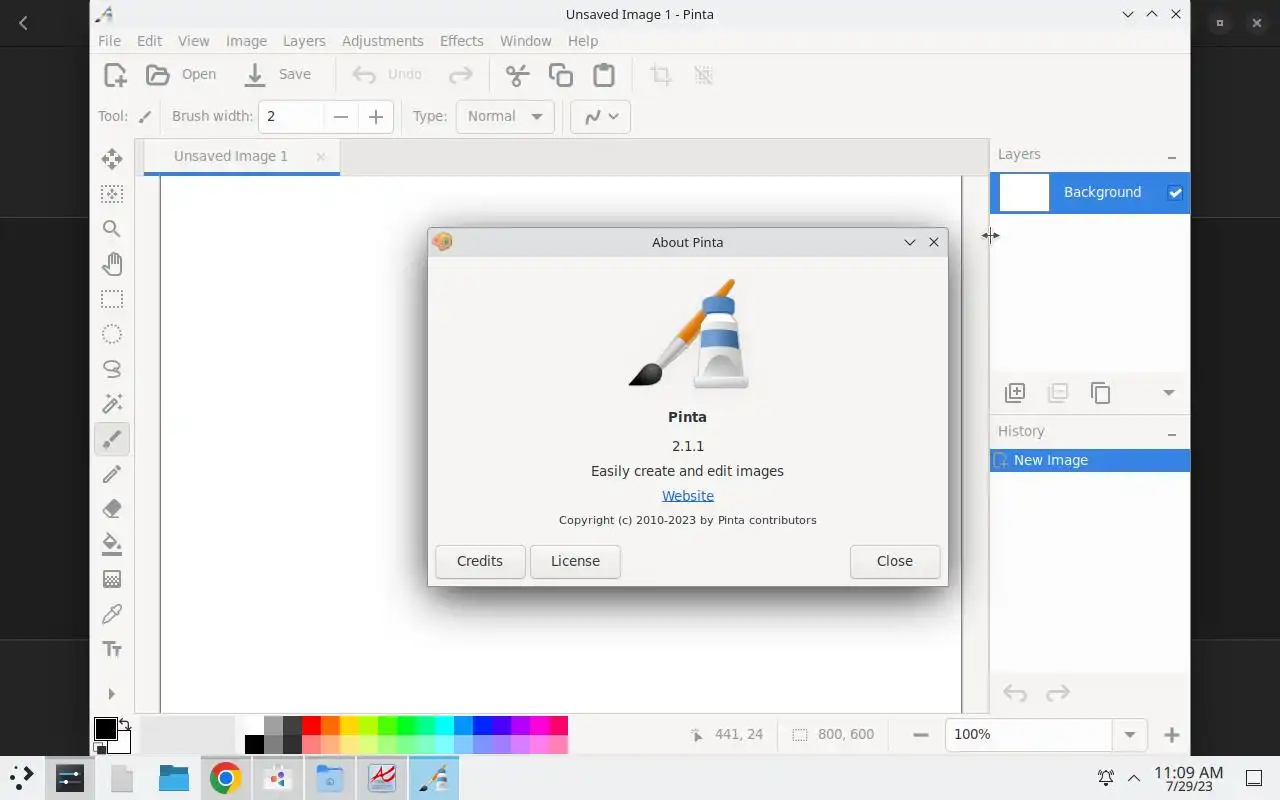Viewport: 1280px width, 800px height.
Task: Select the Move Selection tool
Action: tap(112, 194)
